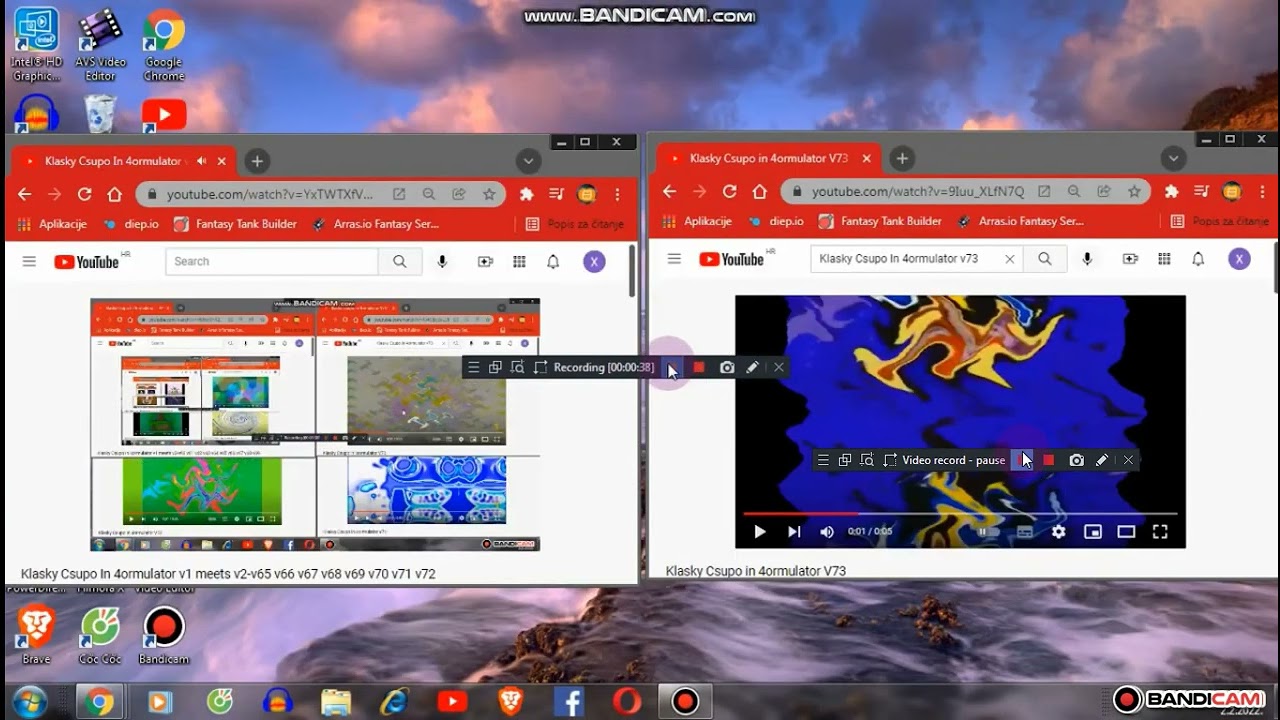Mute the right YouTube player volume

coord(827,532)
